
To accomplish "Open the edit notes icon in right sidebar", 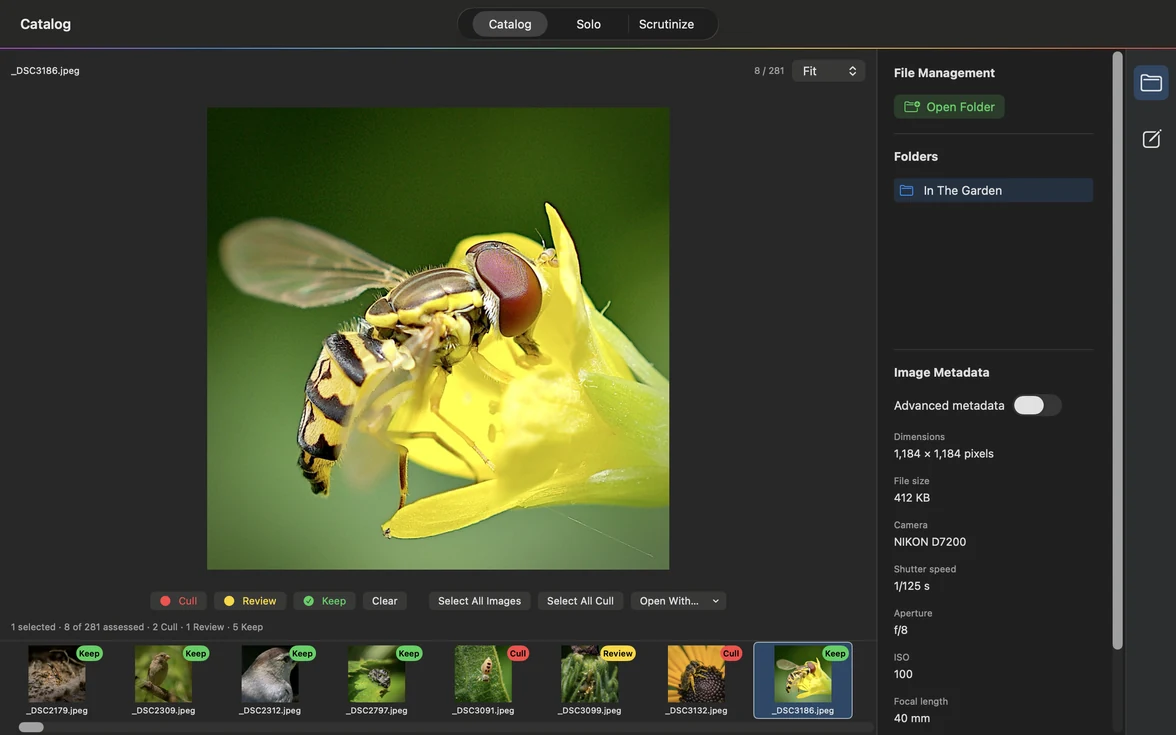I will pyautogui.click(x=1151, y=139).
